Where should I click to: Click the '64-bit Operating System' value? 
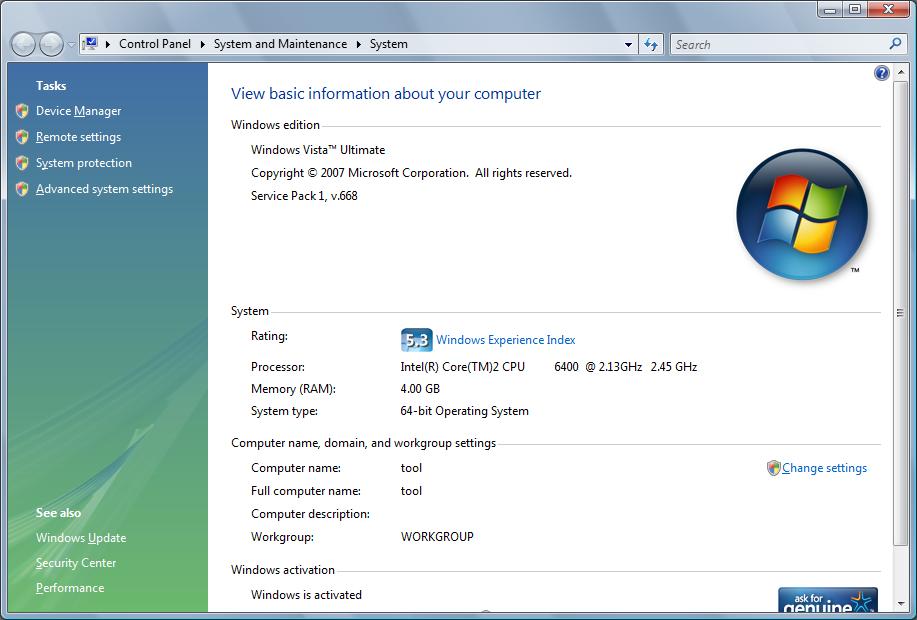coord(464,411)
